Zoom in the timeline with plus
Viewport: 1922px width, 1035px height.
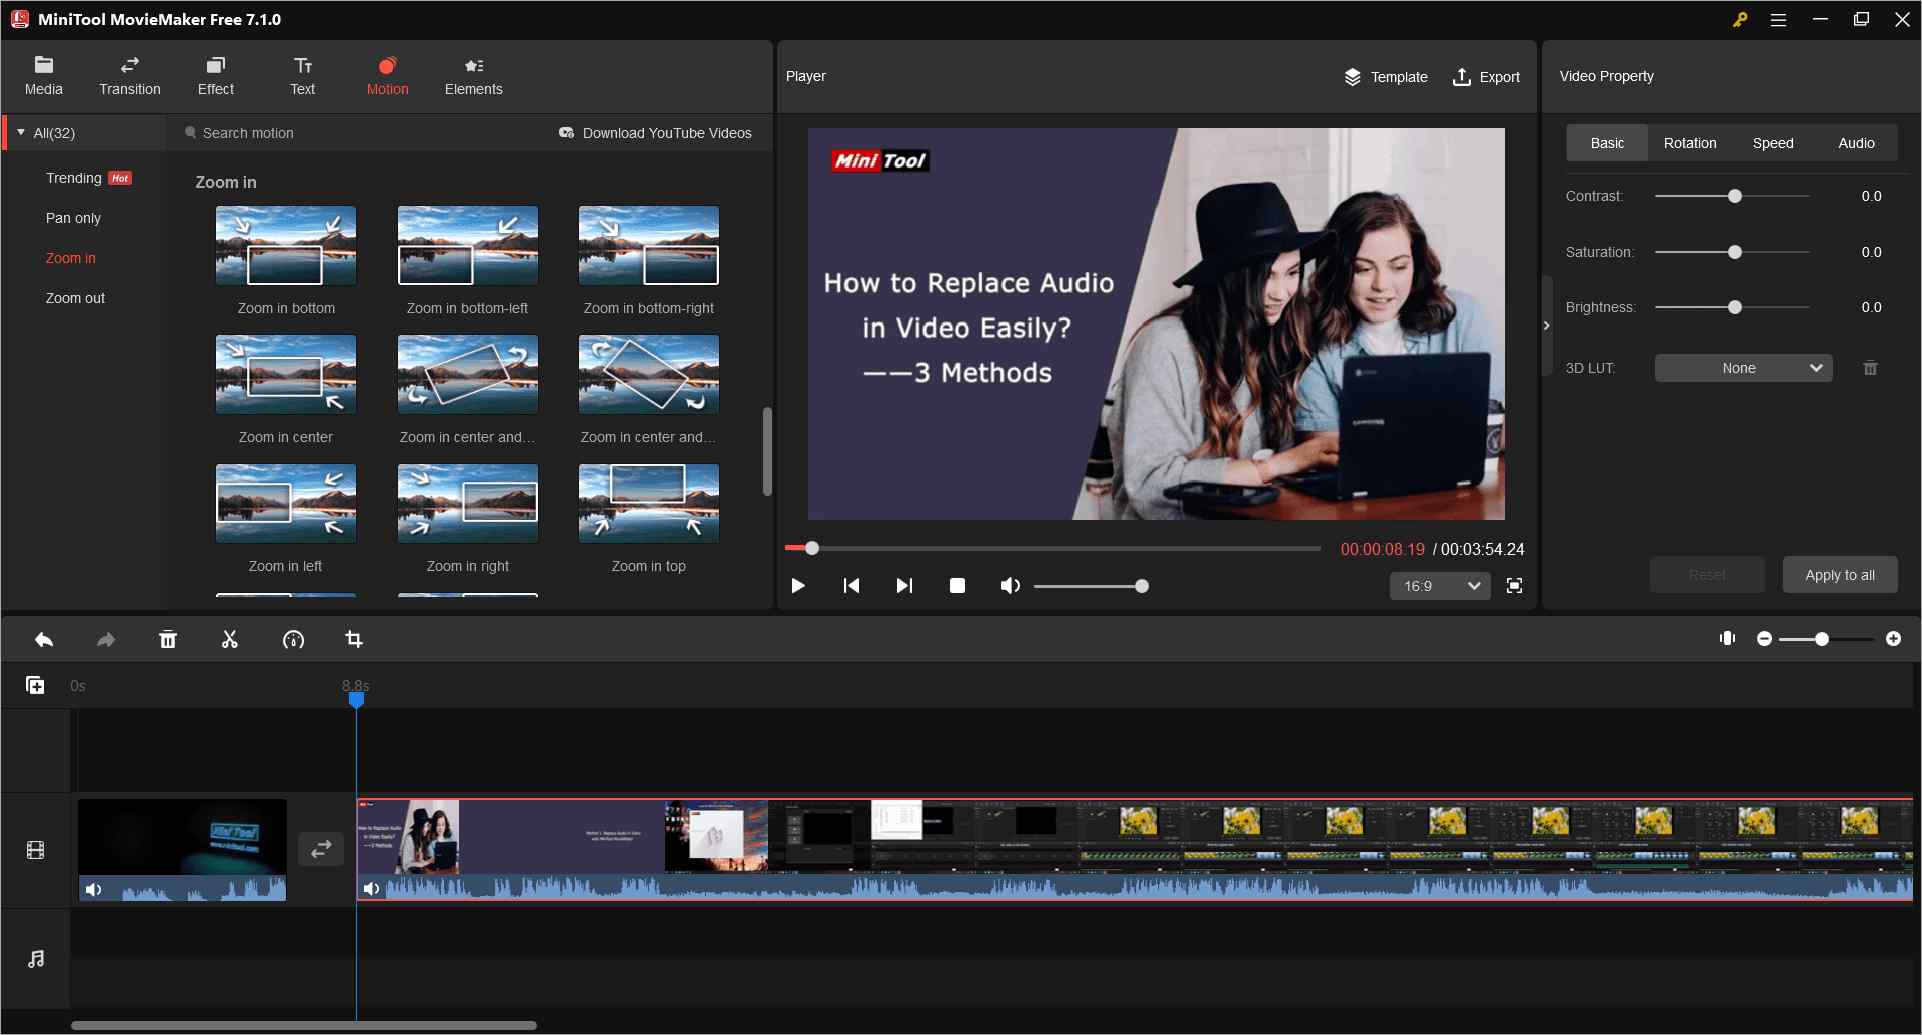coord(1893,638)
